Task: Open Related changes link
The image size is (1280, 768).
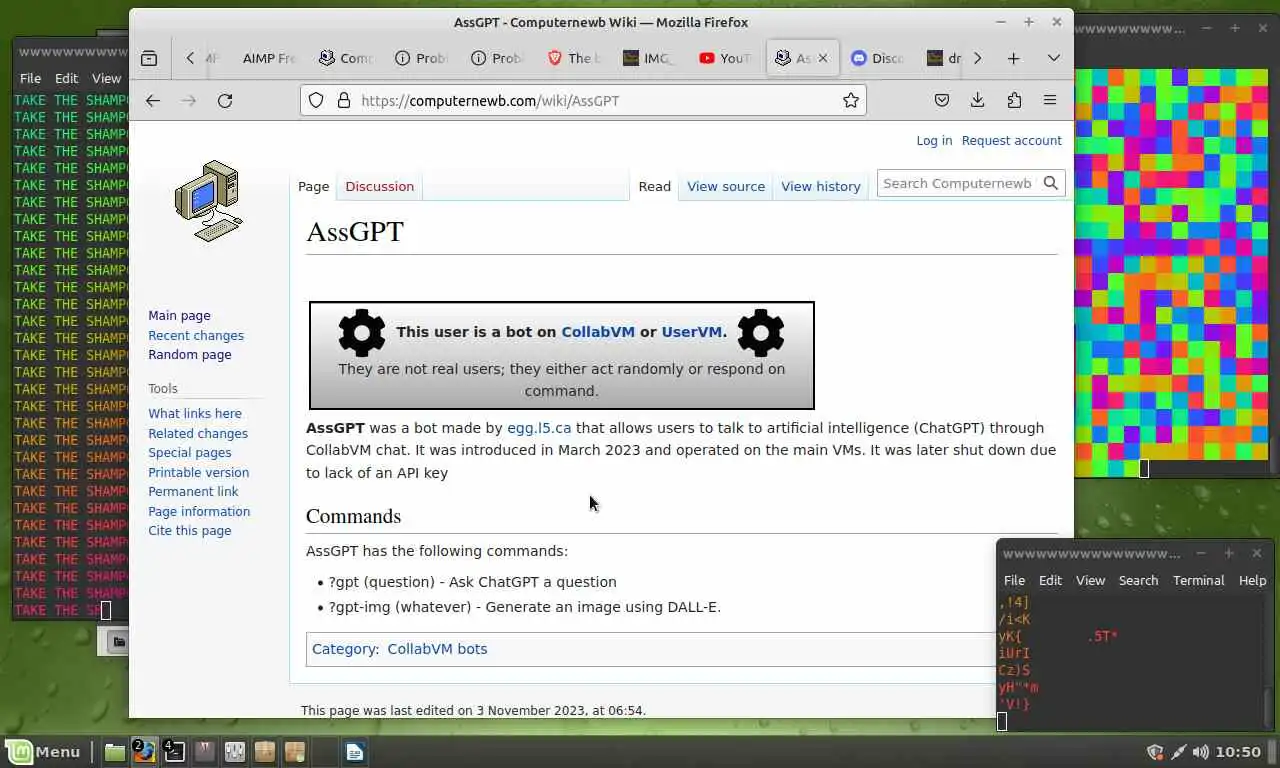Action: [x=198, y=433]
